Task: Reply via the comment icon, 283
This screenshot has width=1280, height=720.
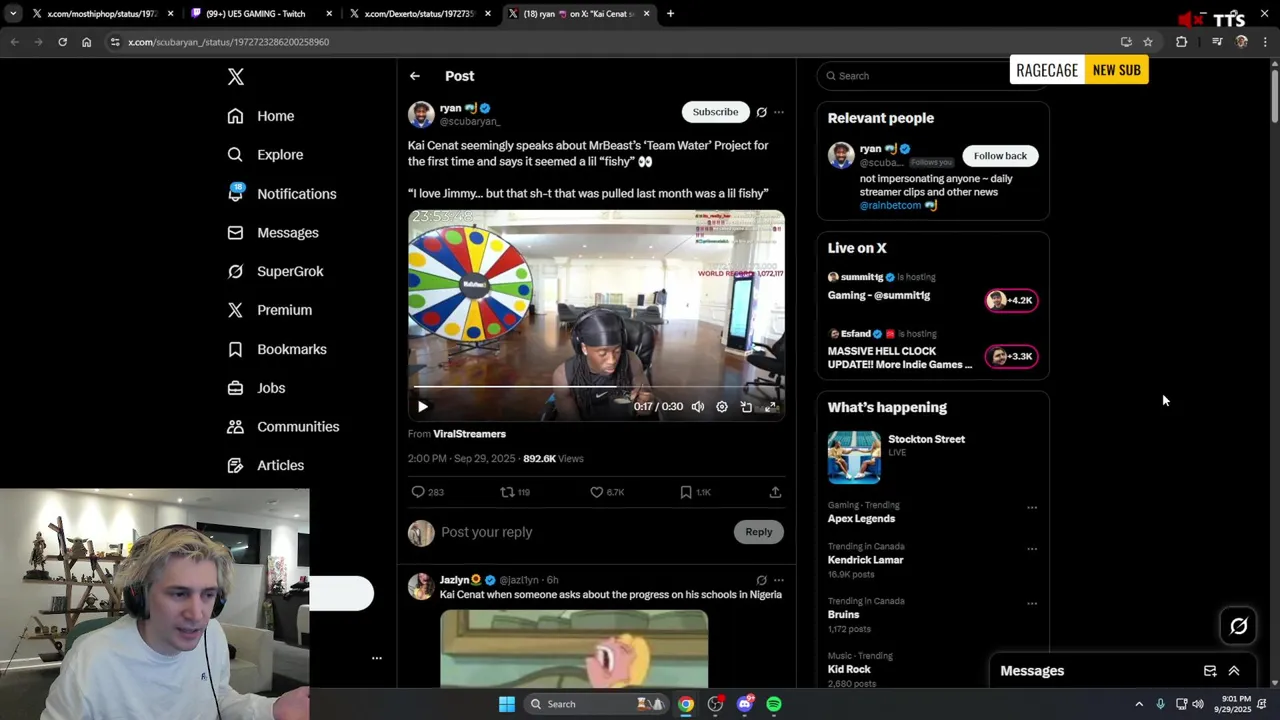Action: 427,492
